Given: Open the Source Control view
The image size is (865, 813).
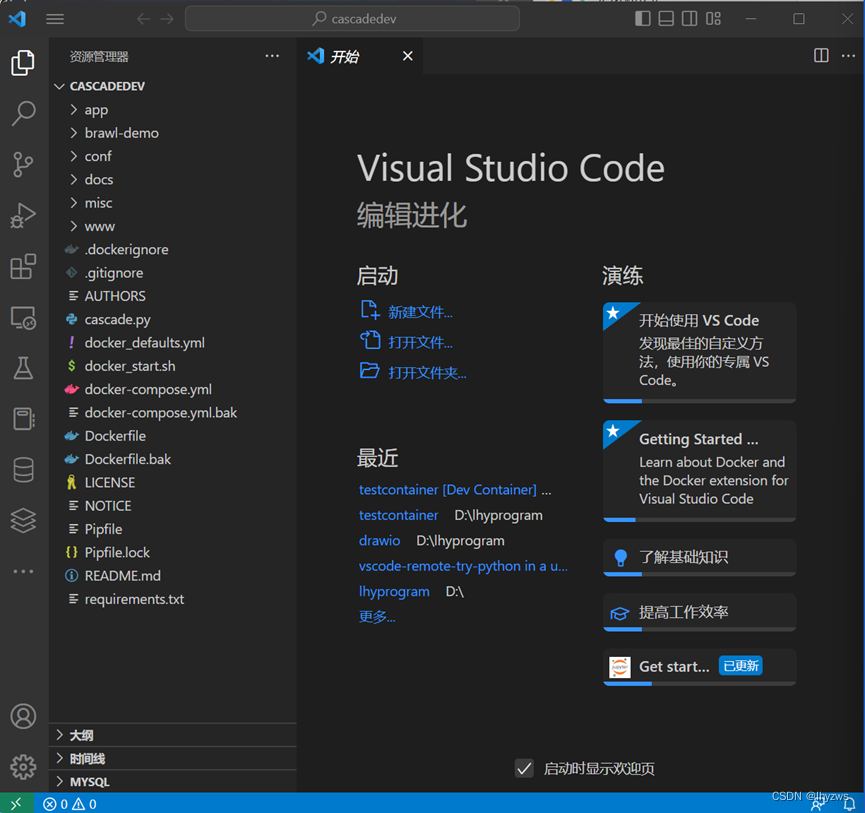Looking at the screenshot, I should [23, 164].
